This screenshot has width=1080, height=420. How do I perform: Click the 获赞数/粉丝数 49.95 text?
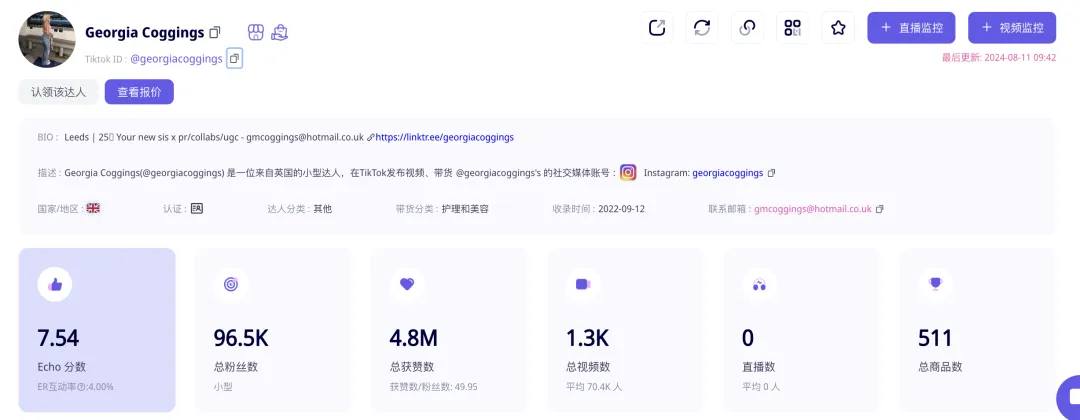tap(433, 387)
